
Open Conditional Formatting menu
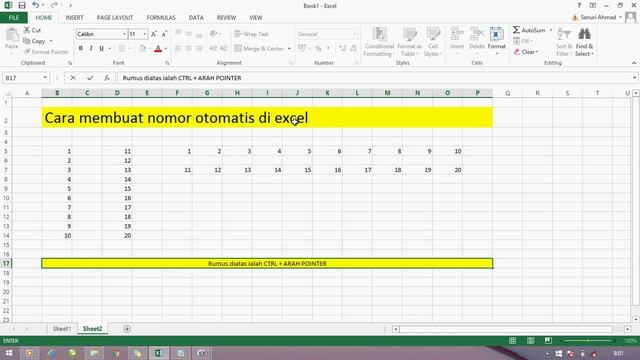(379, 42)
